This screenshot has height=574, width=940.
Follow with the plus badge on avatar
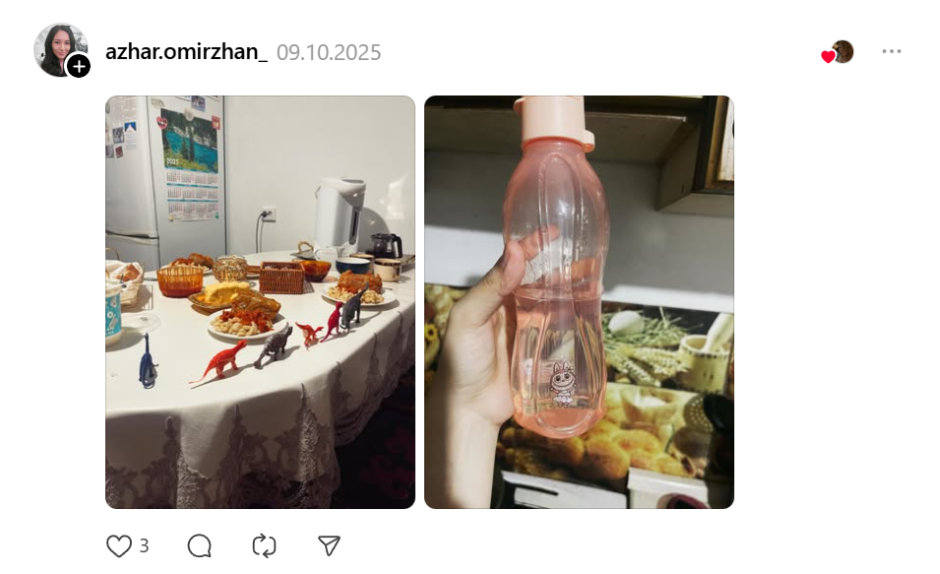point(79,66)
